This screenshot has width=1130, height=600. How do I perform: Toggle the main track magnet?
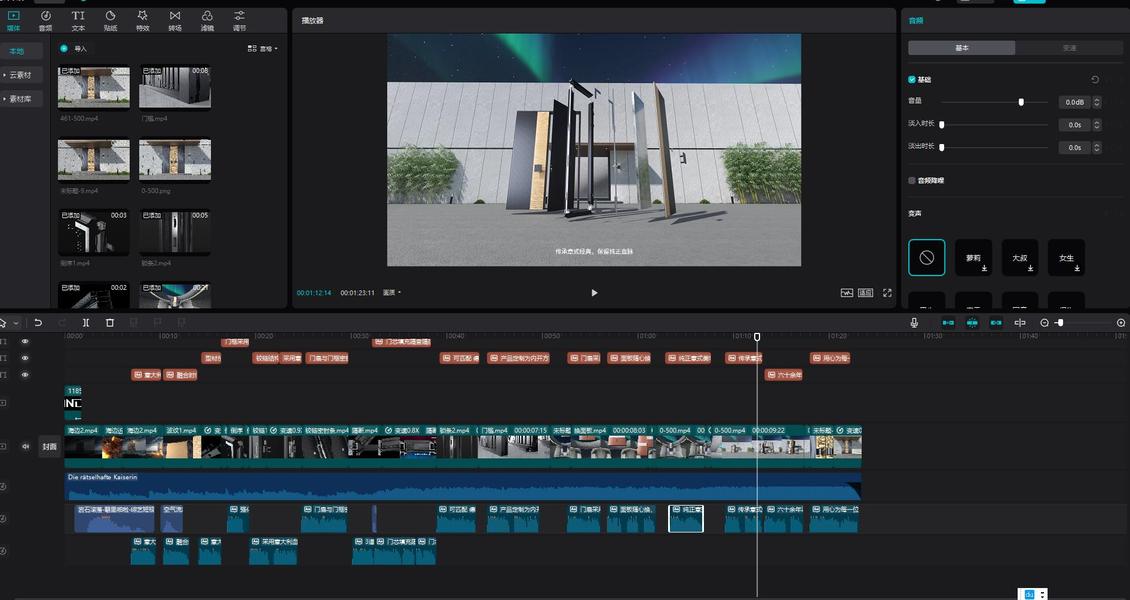click(948, 323)
